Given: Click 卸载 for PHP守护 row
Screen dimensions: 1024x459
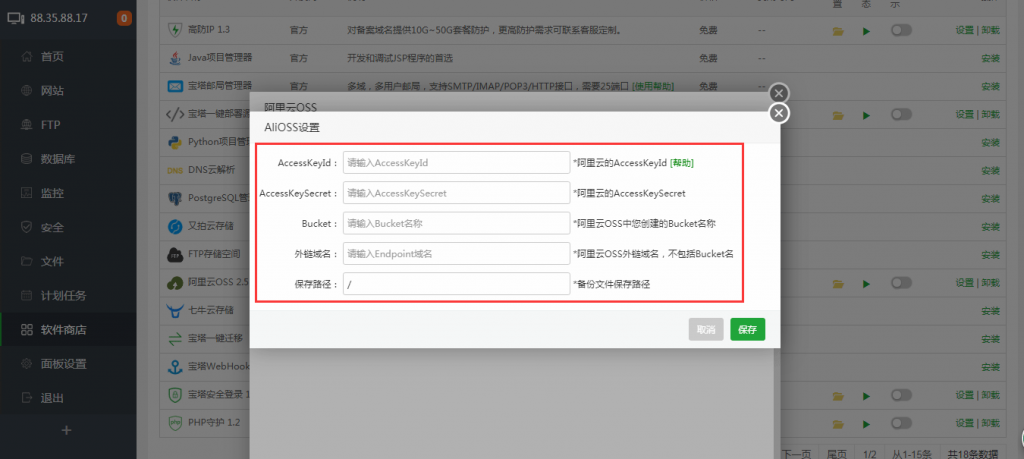Looking at the screenshot, I should coord(990,423).
